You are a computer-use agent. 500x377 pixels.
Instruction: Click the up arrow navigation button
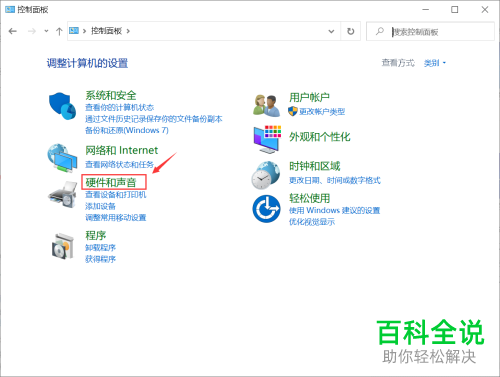click(x=59, y=31)
